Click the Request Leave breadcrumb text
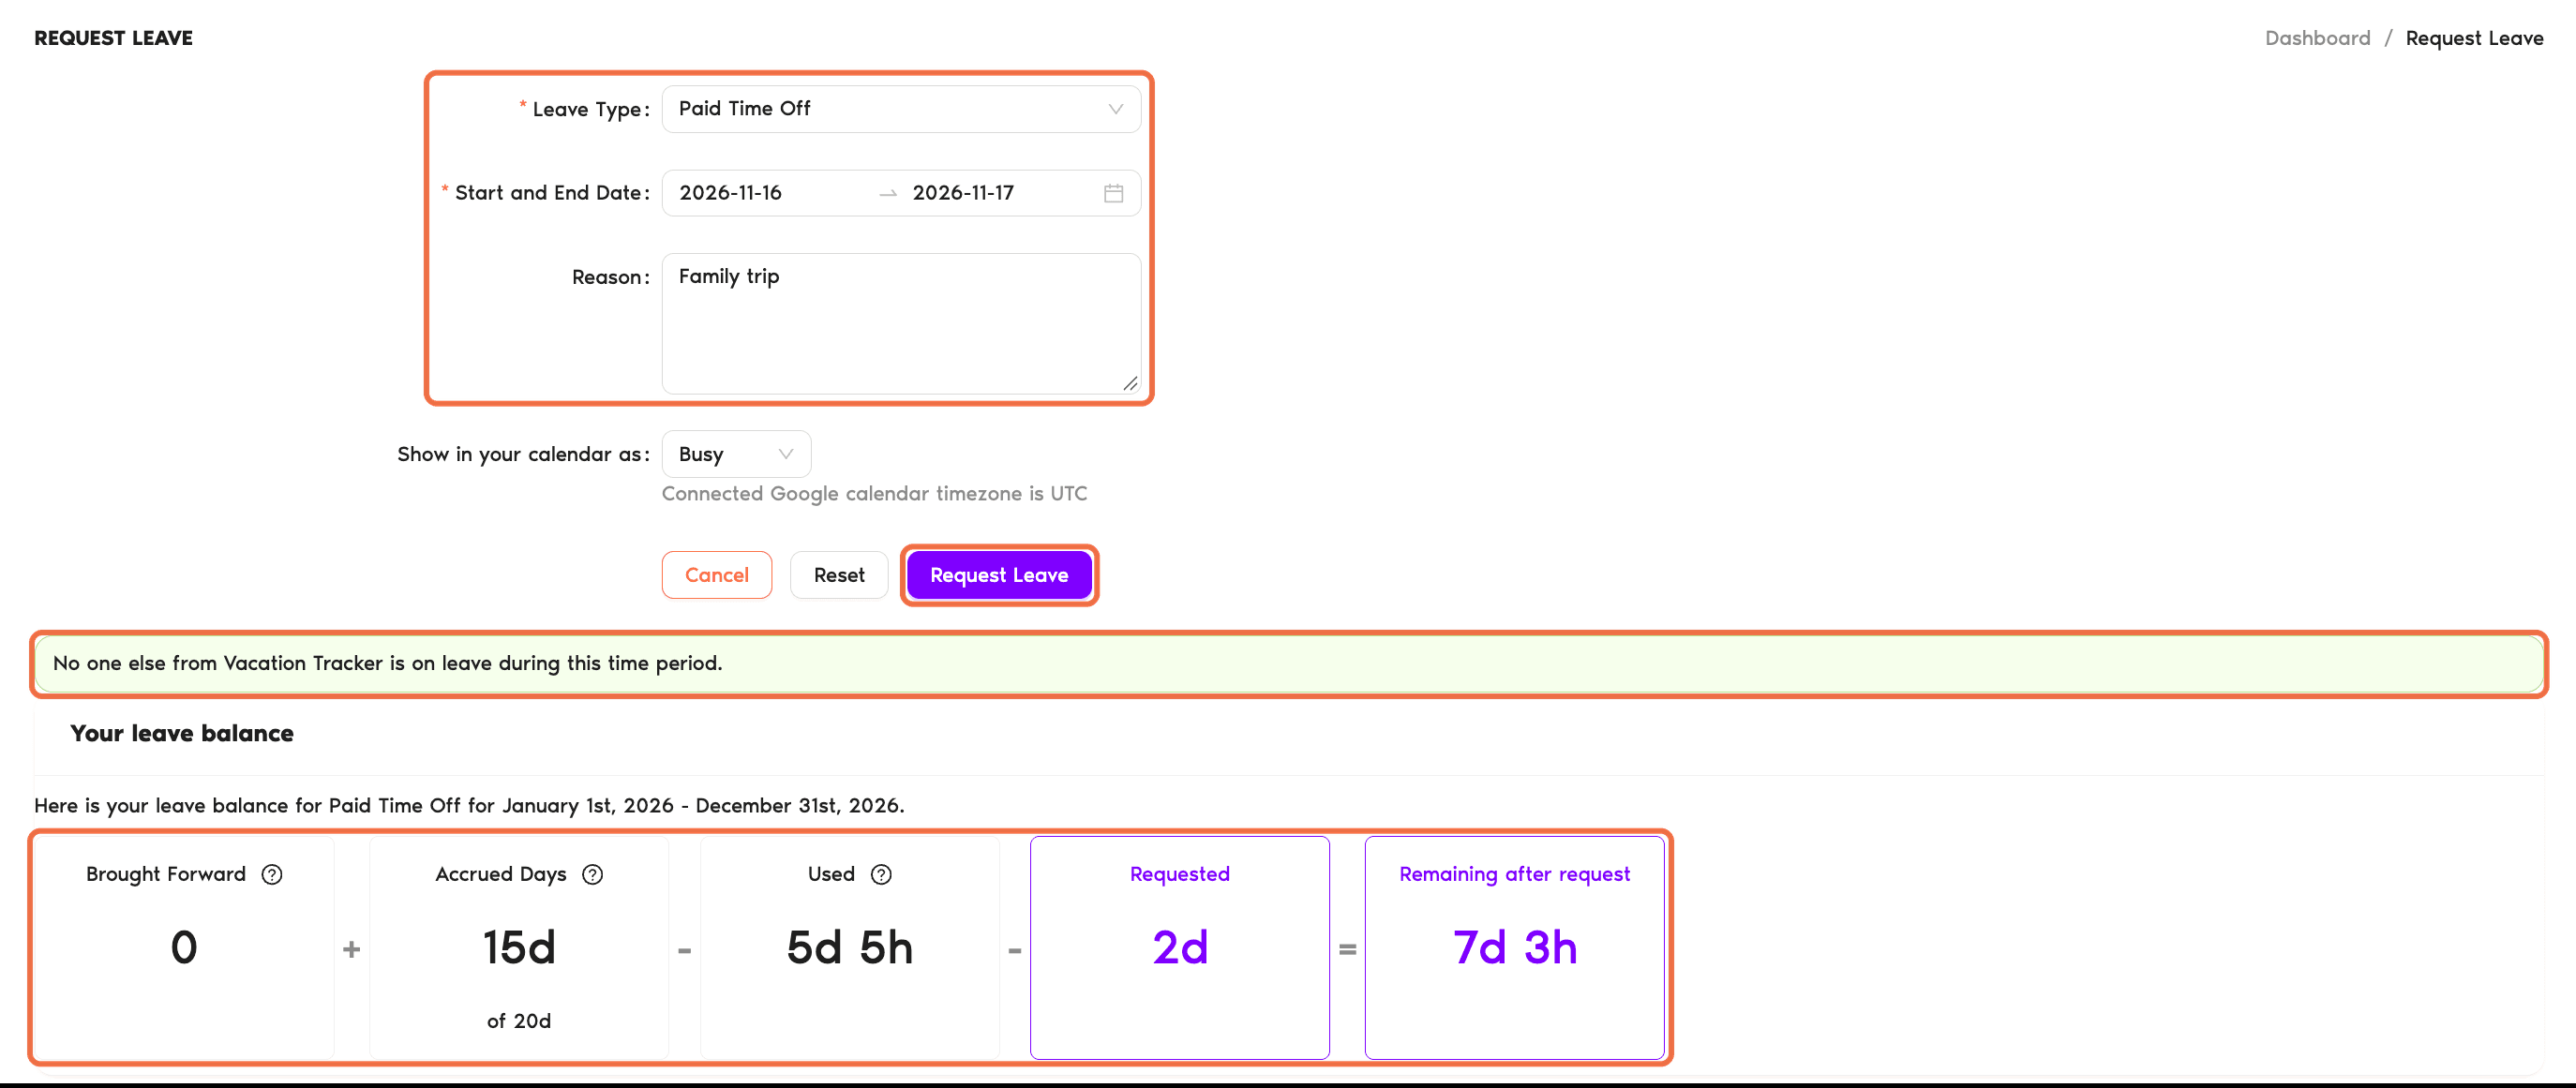This screenshot has height=1088, width=2576. pyautogui.click(x=2474, y=38)
